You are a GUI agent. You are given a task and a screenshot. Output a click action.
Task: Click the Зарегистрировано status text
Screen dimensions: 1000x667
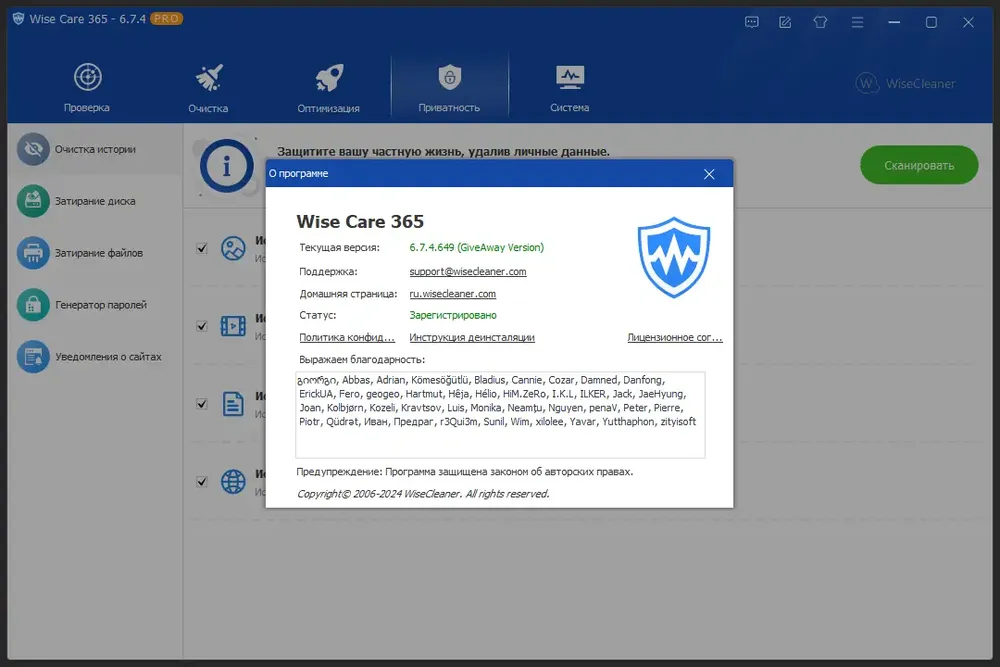click(453, 315)
